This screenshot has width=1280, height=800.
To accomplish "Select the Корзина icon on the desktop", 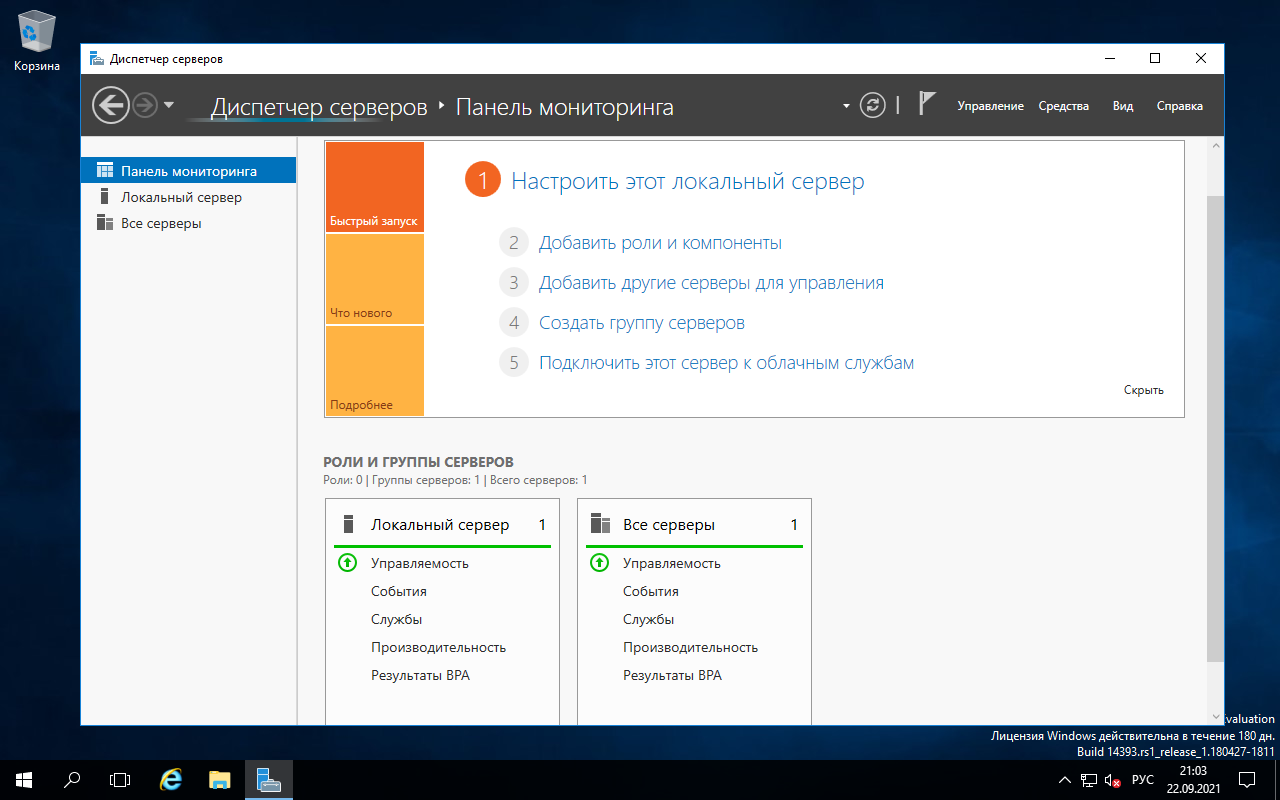I will 37,42.
